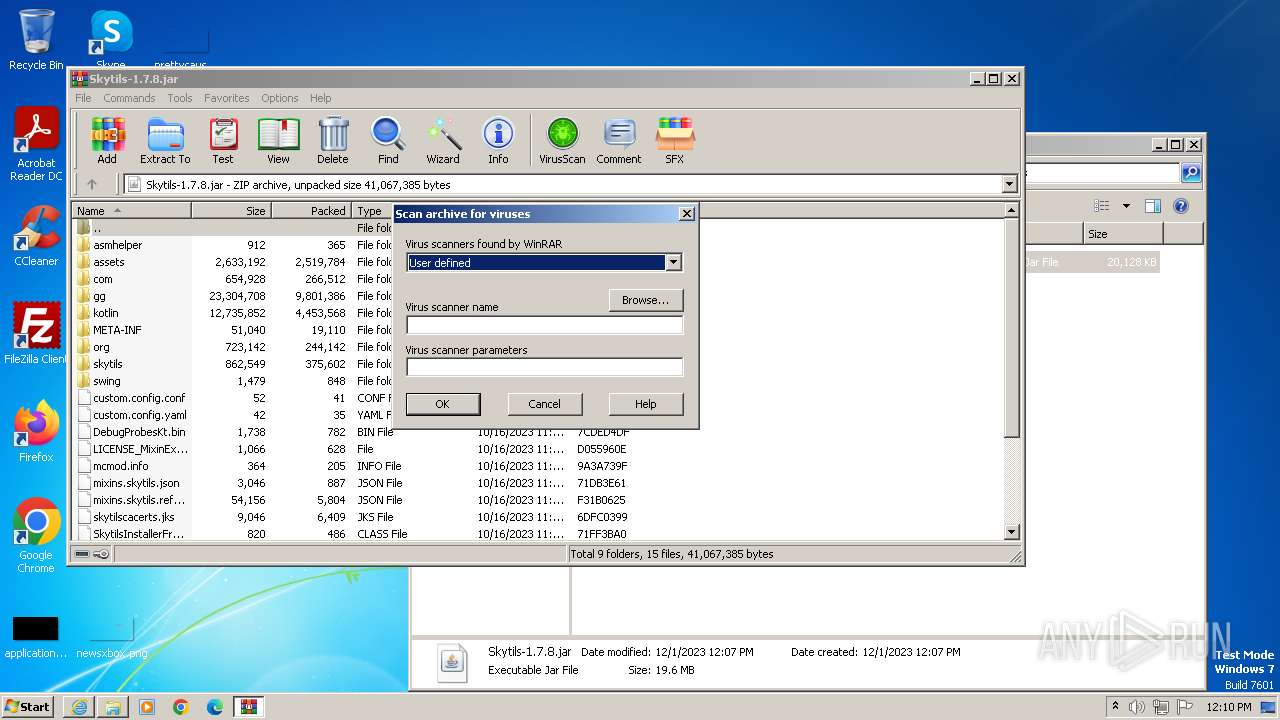Viewport: 1280px width, 720px height.
Task: Click Browse button in scan dialog
Action: [646, 300]
